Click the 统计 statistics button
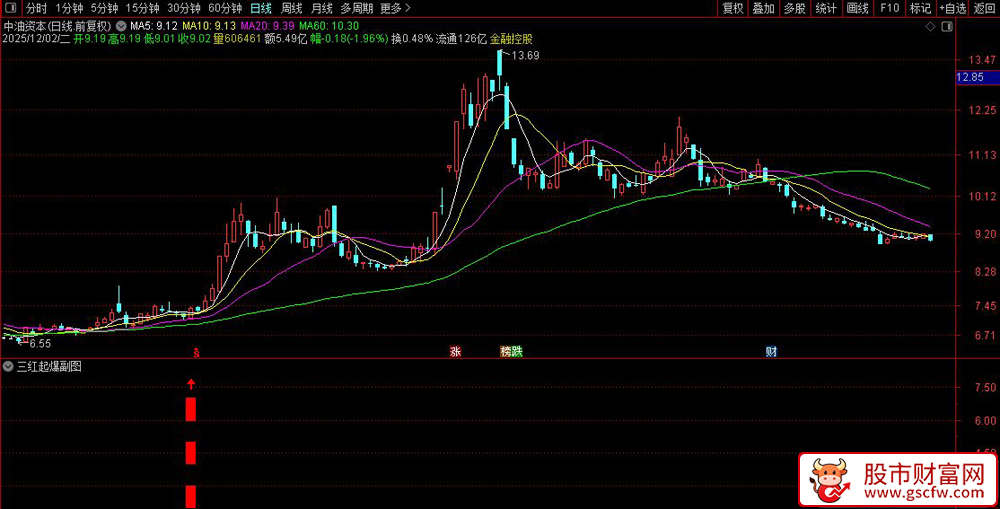 point(827,8)
